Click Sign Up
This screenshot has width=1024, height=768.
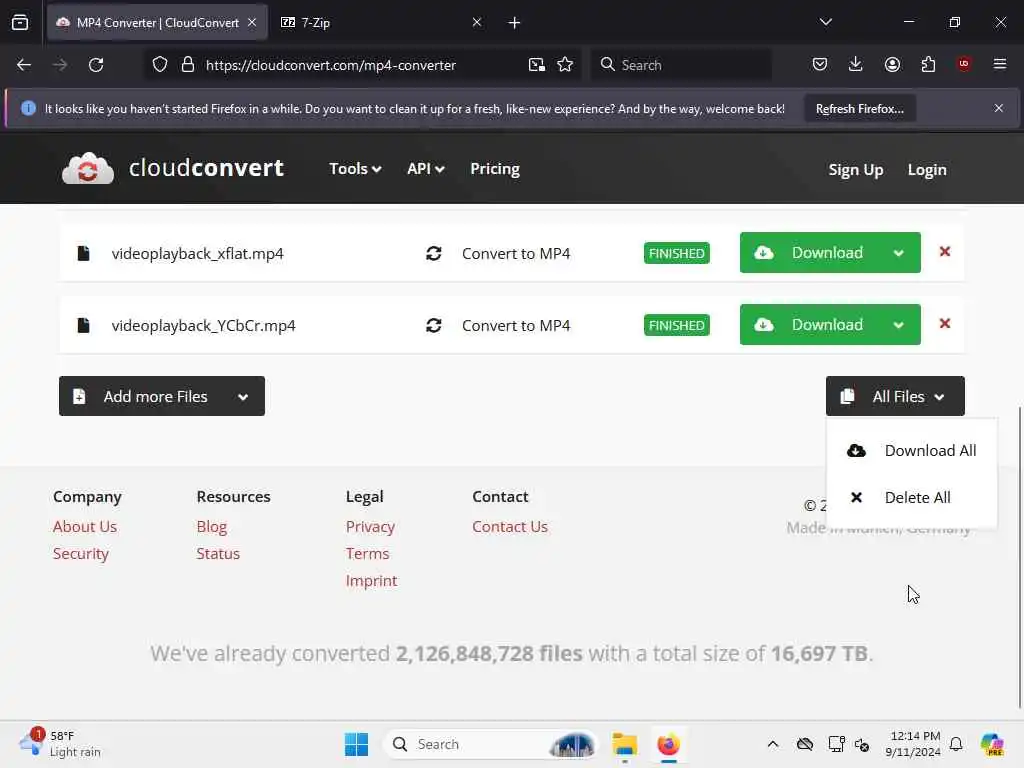pyautogui.click(x=856, y=170)
